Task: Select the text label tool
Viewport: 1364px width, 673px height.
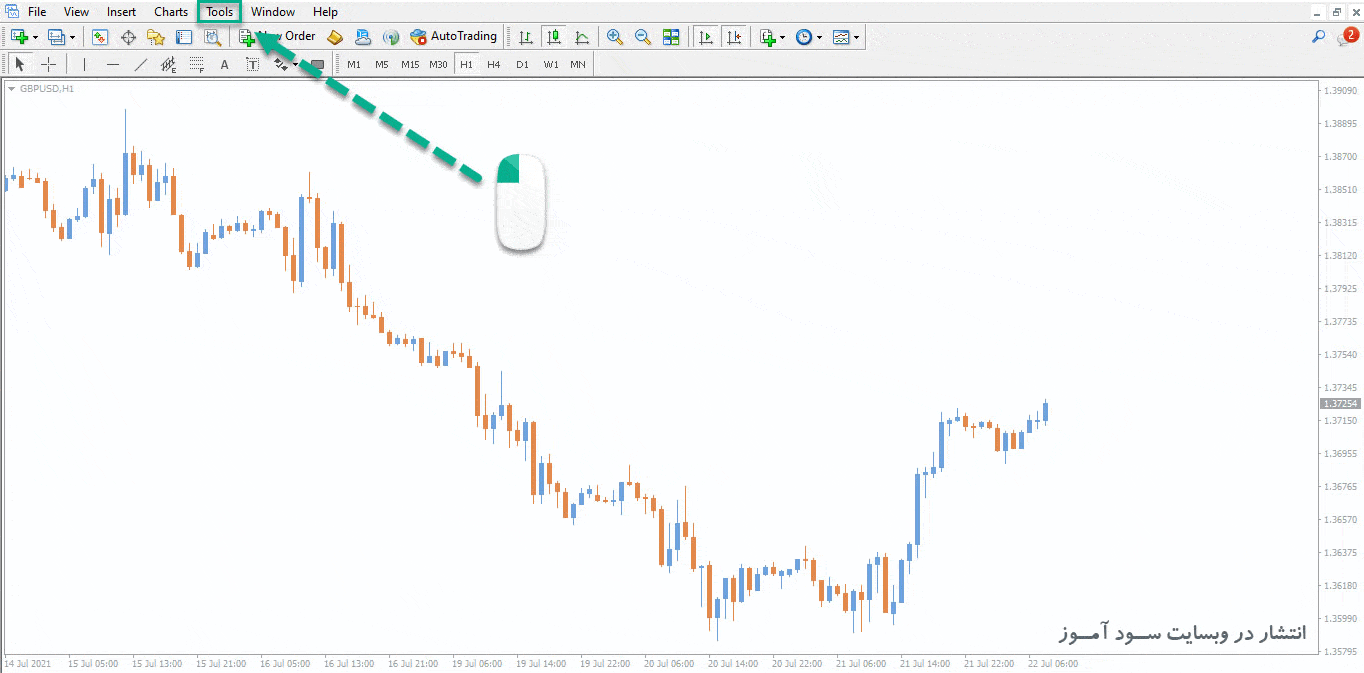Action: point(253,65)
